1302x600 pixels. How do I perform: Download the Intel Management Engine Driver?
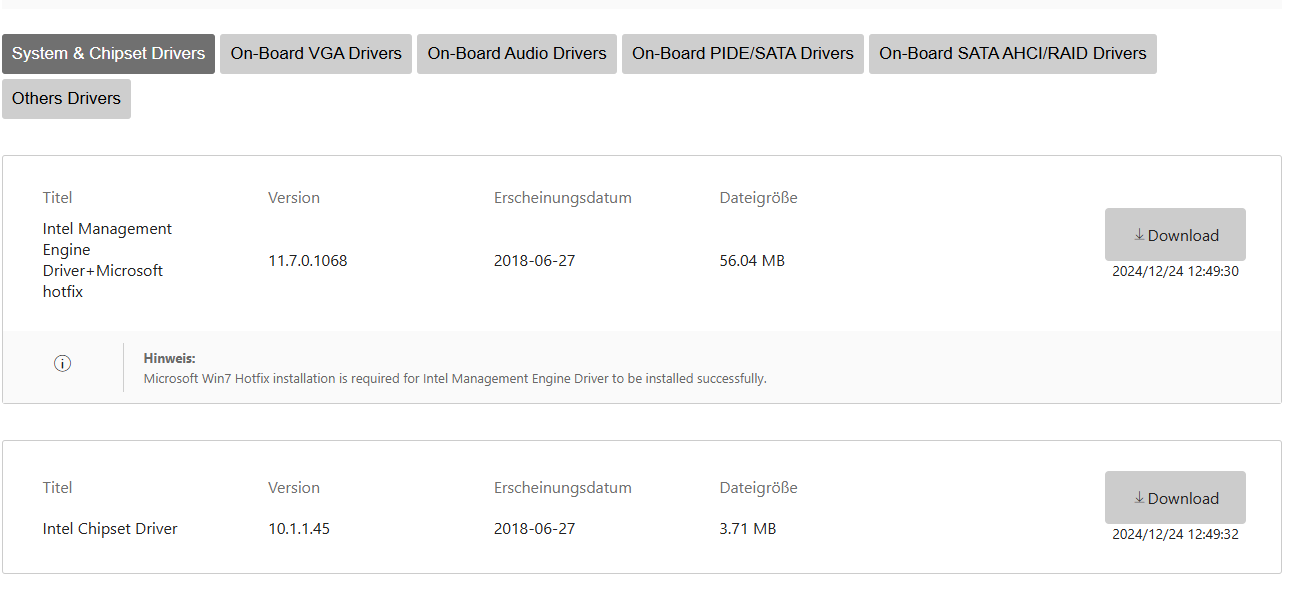(1175, 235)
